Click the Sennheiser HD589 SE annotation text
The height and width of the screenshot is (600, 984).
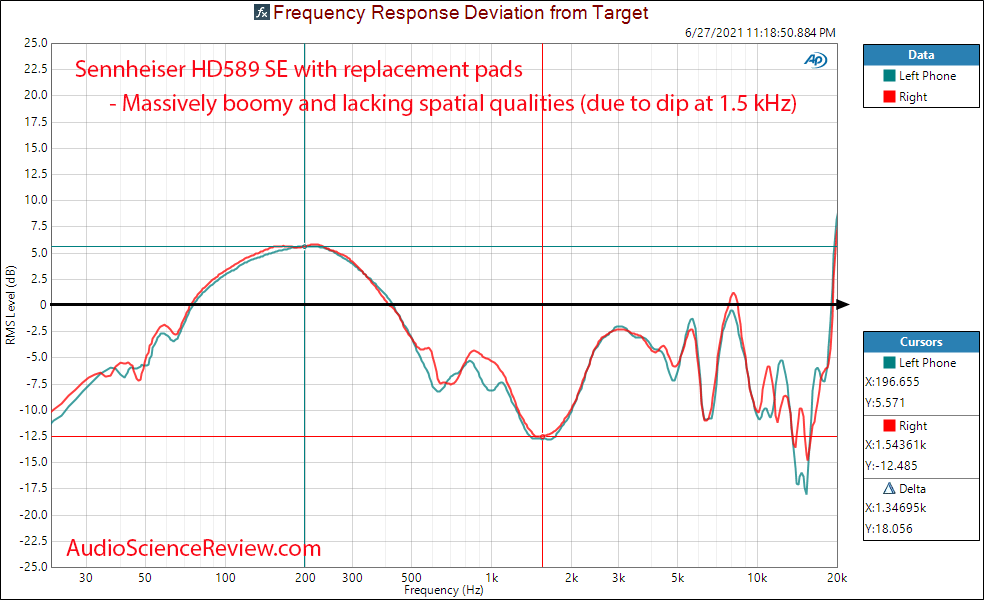click(299, 68)
